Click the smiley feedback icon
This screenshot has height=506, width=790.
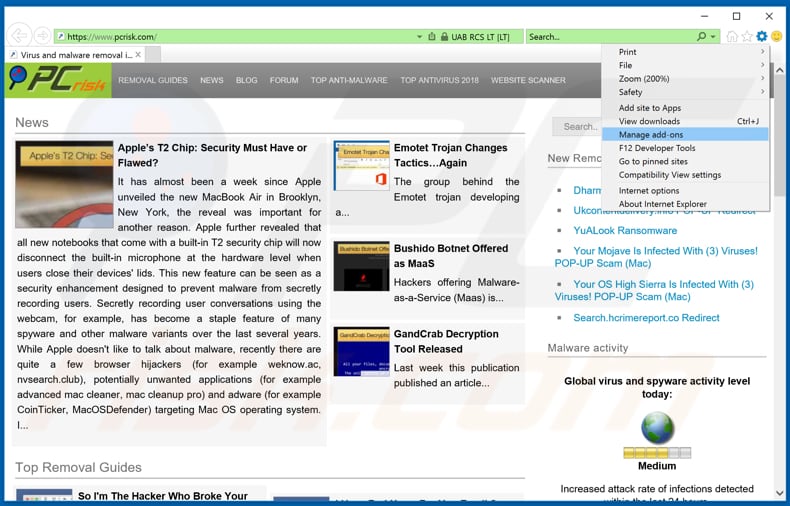777,37
